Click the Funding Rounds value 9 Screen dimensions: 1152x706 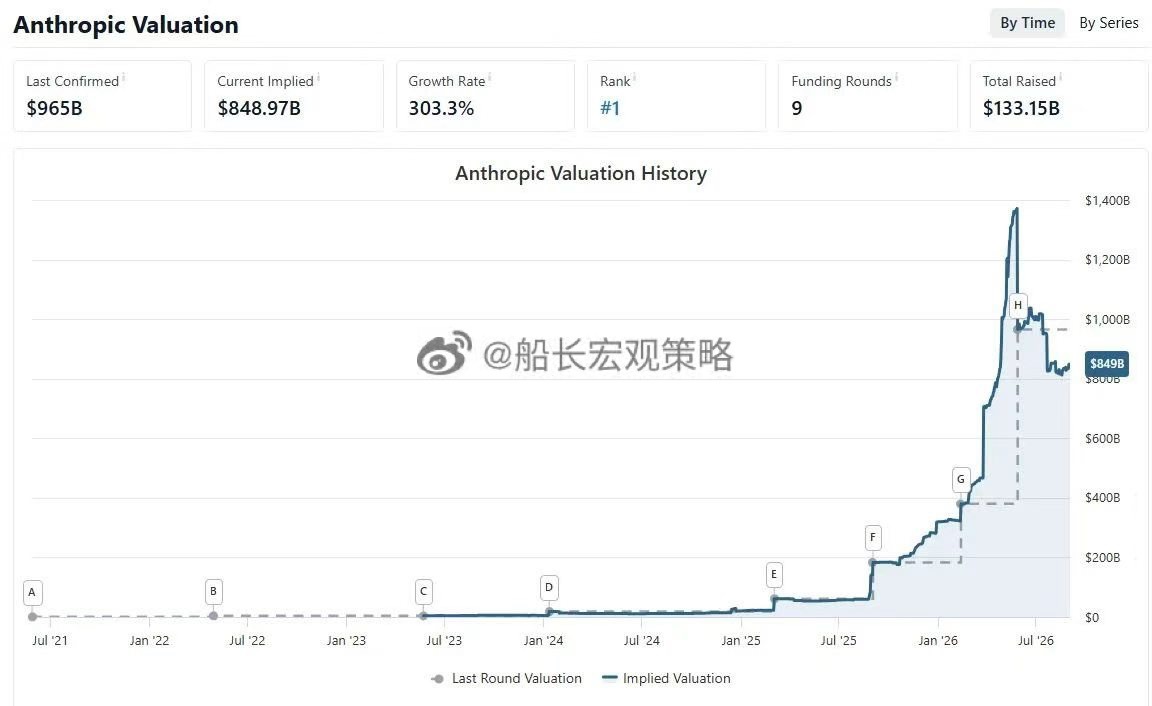point(797,108)
